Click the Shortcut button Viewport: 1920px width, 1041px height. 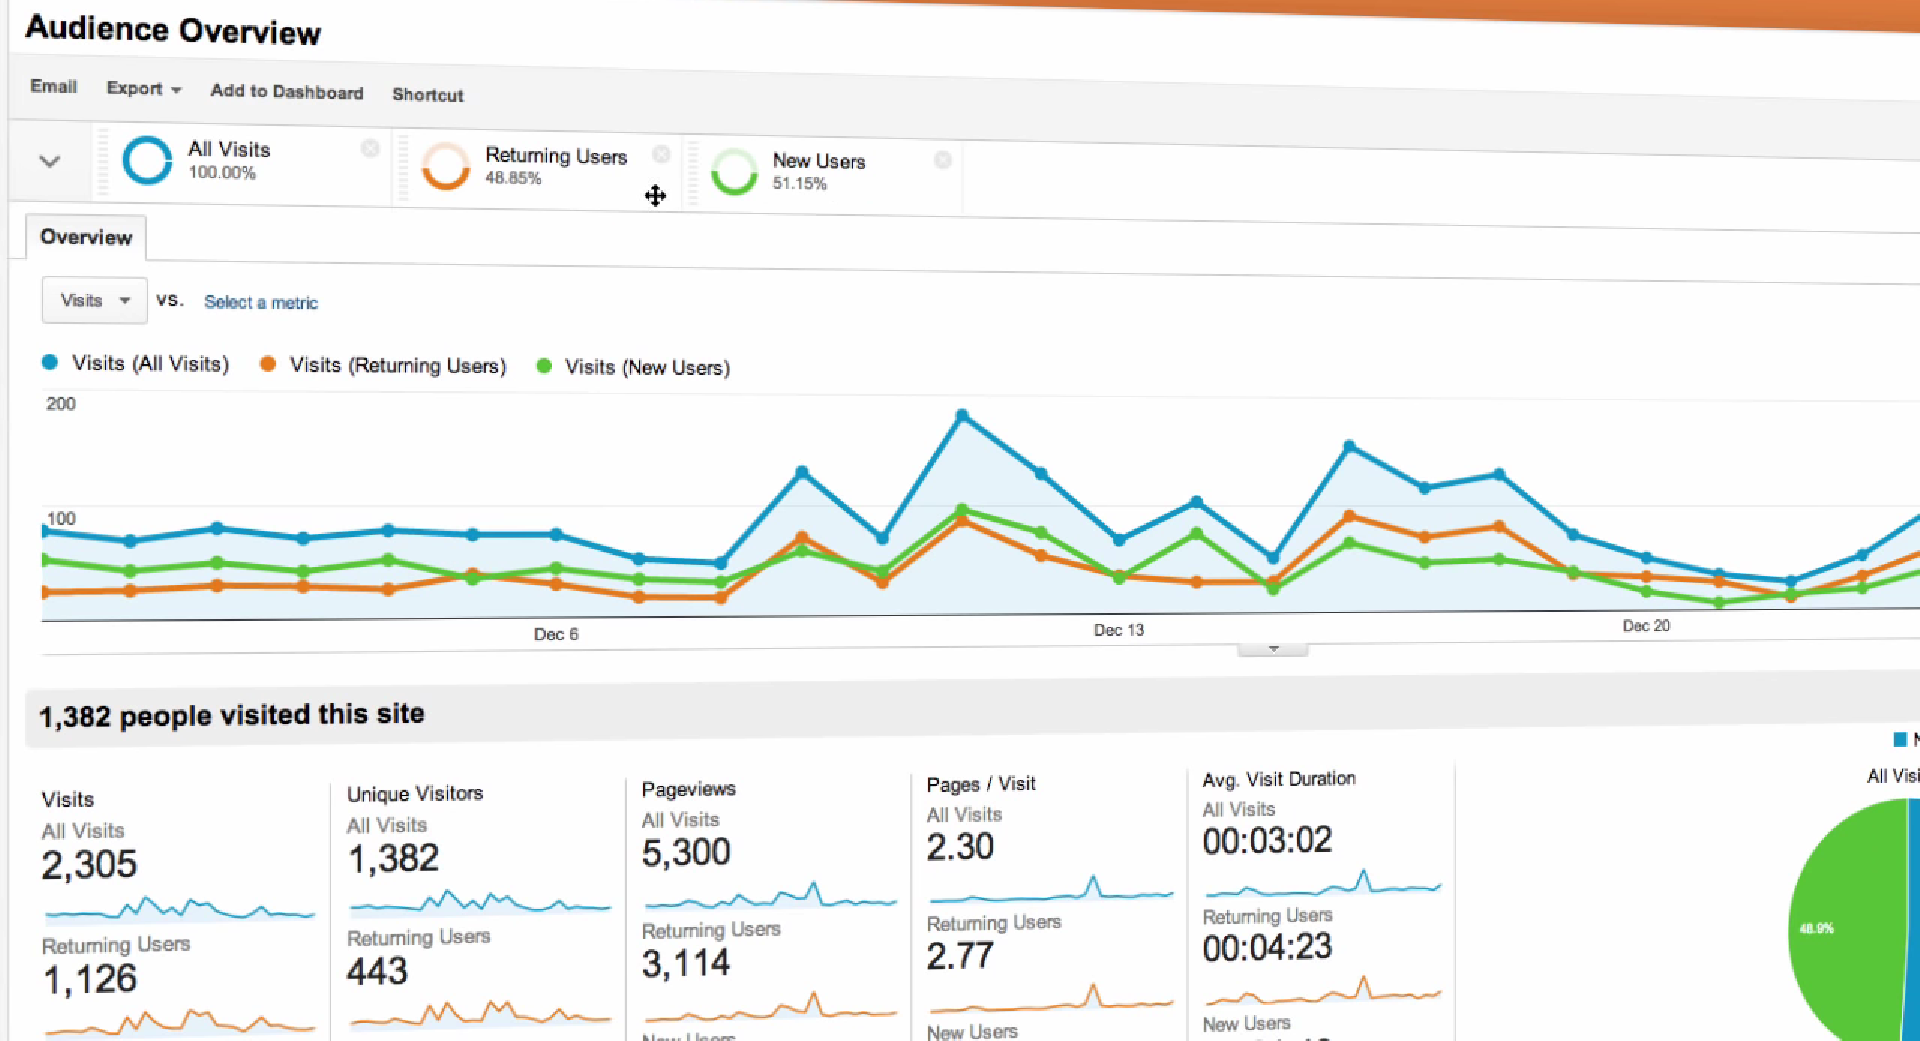pos(428,94)
